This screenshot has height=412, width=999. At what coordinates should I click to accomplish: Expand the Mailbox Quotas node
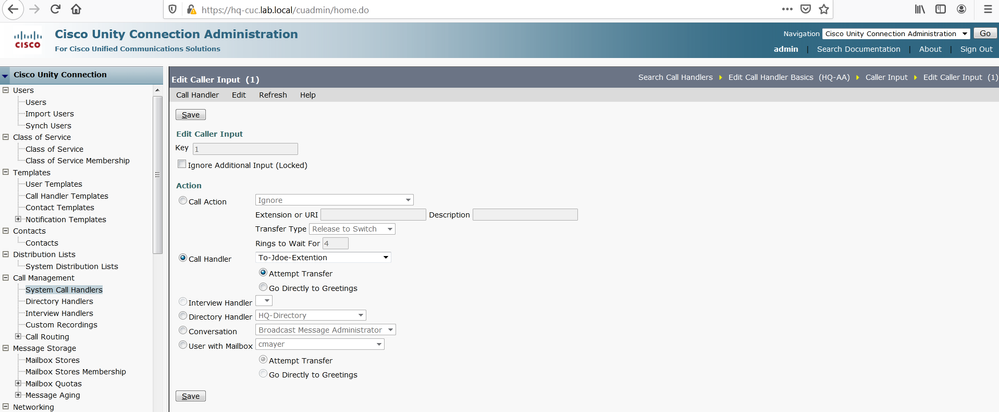(18, 383)
